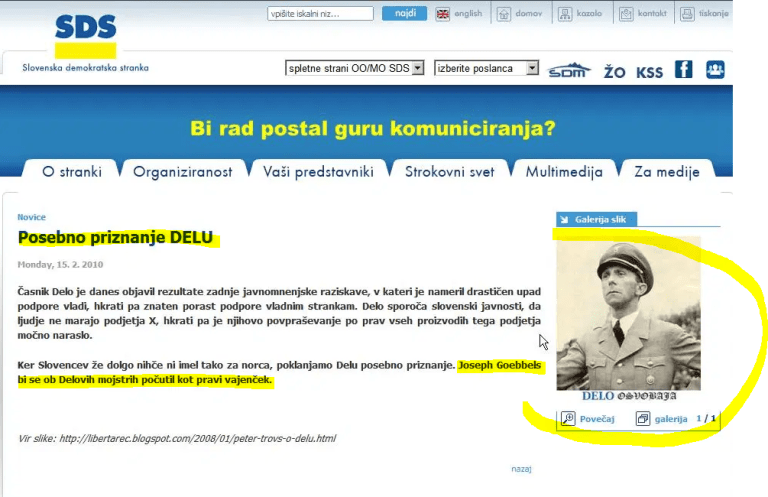Viewport: 768px width, 497px height.
Task: Open the kazalo link
Action: (x=589, y=14)
